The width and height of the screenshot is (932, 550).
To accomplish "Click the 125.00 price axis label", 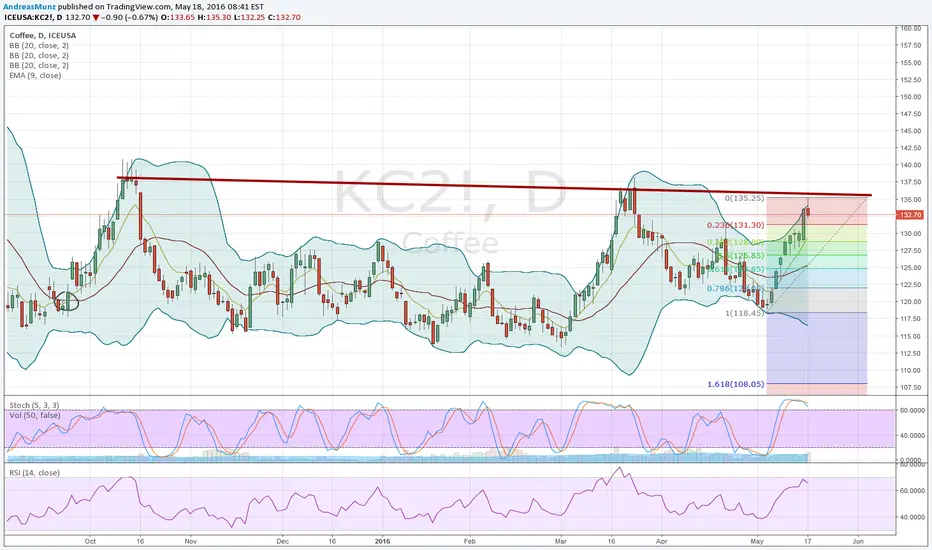I will point(911,268).
